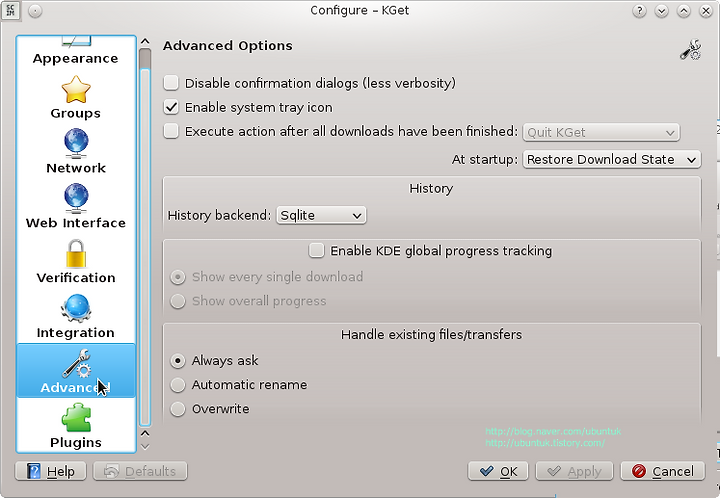
Task: Select Show every single download radio
Action: [178, 277]
